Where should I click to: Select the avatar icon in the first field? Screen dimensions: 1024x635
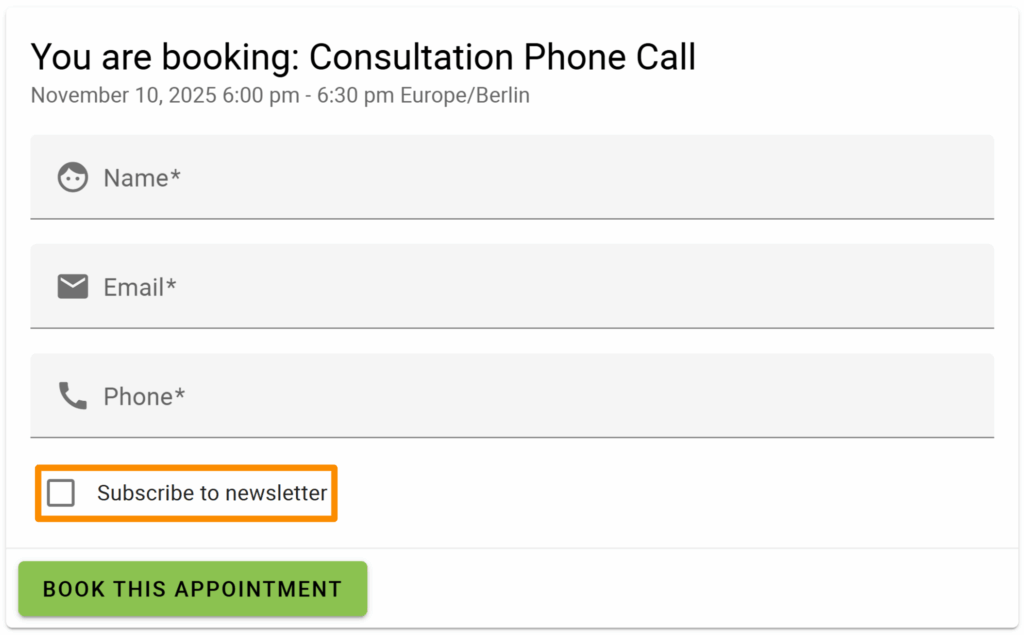[72, 177]
